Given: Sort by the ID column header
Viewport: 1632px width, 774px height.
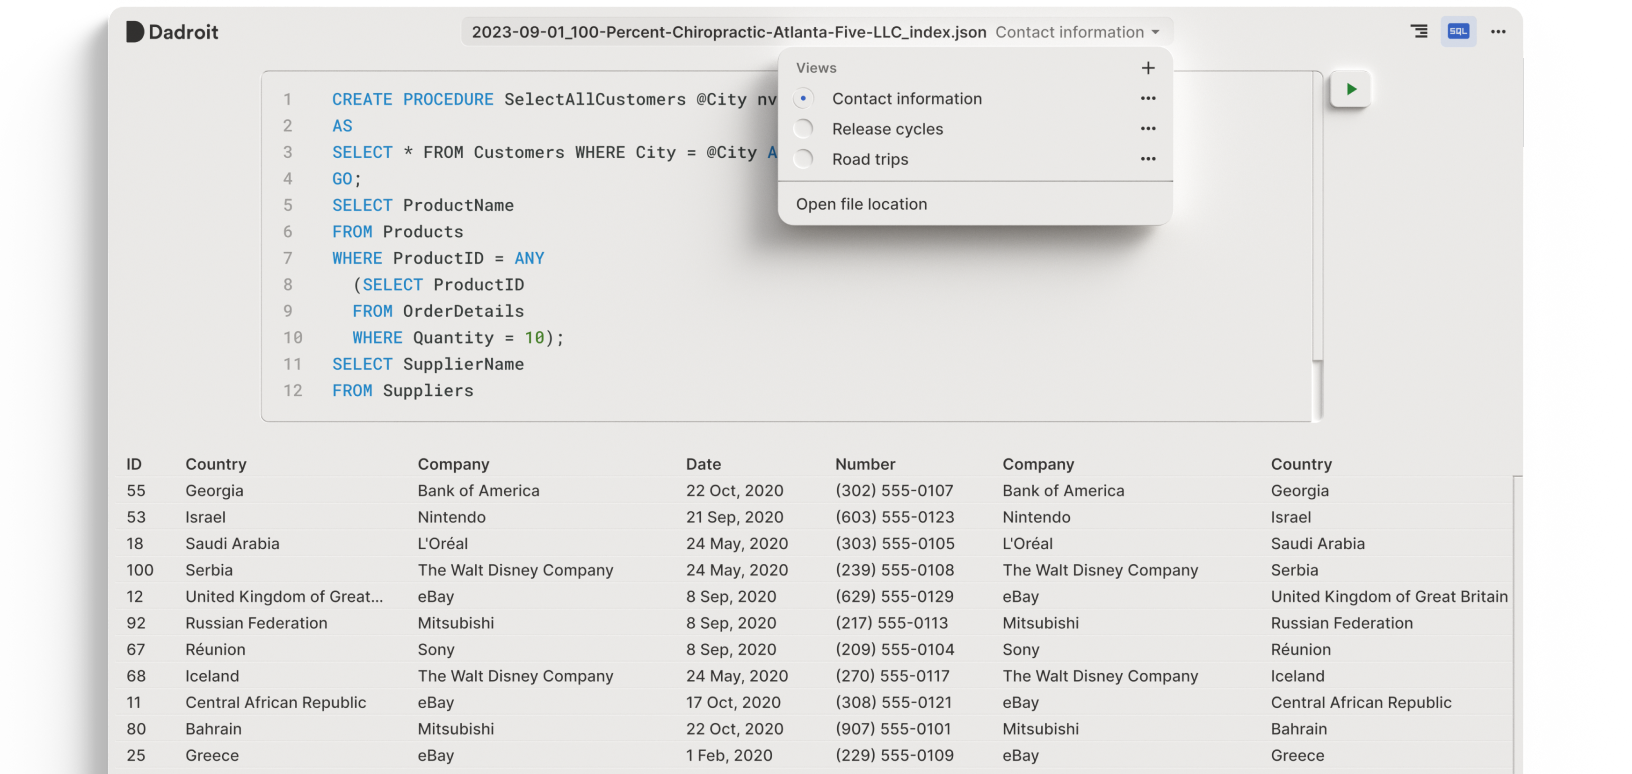Looking at the screenshot, I should 134,464.
